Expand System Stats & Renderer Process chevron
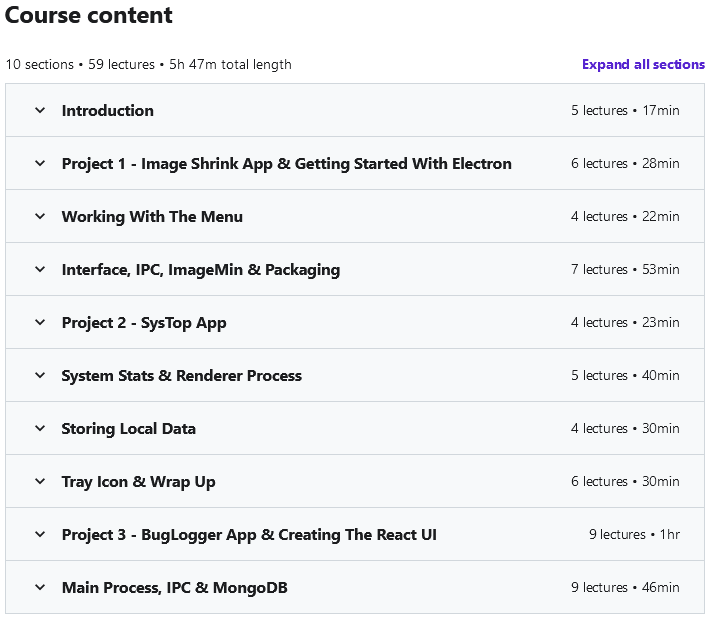The height and width of the screenshot is (620, 712). click(x=40, y=376)
